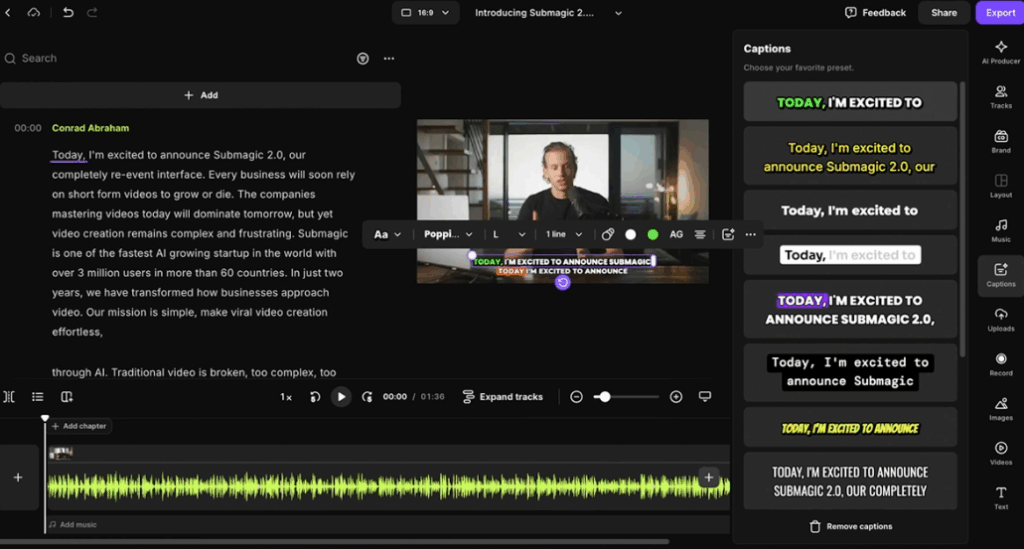This screenshot has width=1024, height=549.
Task: Open the Videos panel
Action: 1000,453
